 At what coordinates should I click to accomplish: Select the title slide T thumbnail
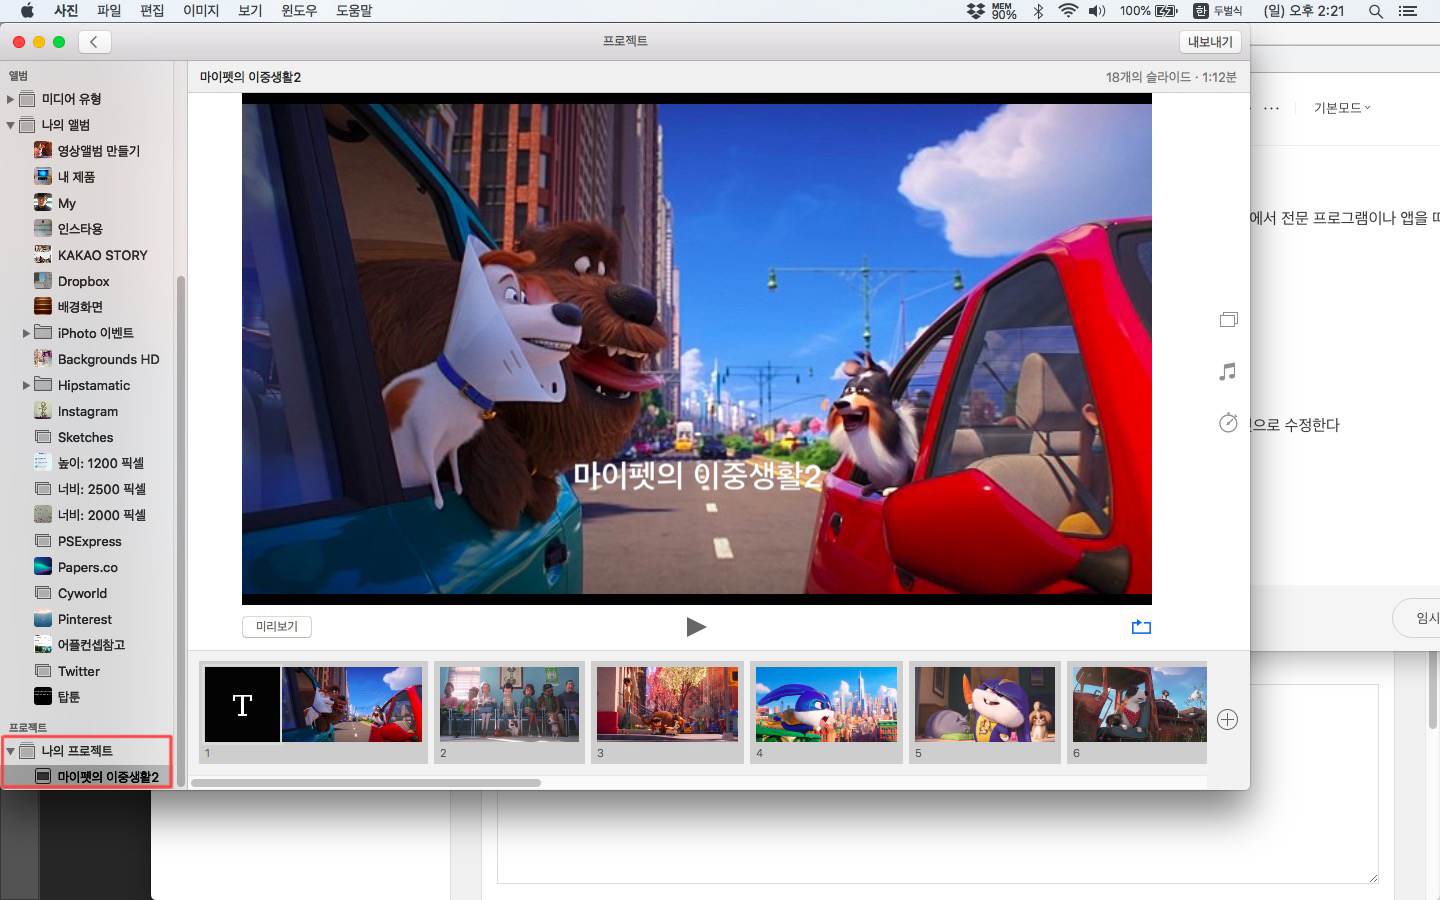pos(242,705)
